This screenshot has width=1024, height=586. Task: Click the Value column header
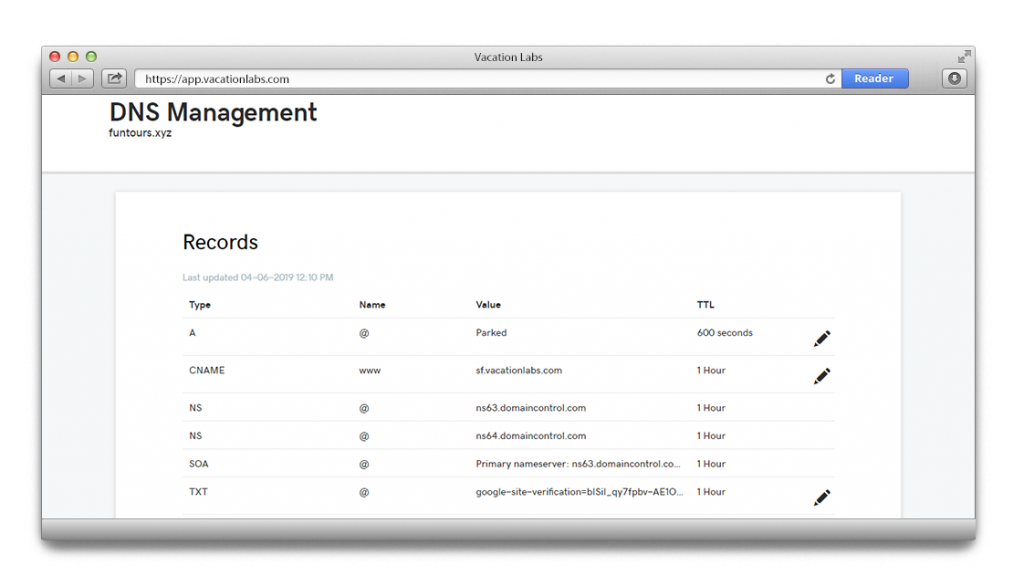click(x=488, y=305)
